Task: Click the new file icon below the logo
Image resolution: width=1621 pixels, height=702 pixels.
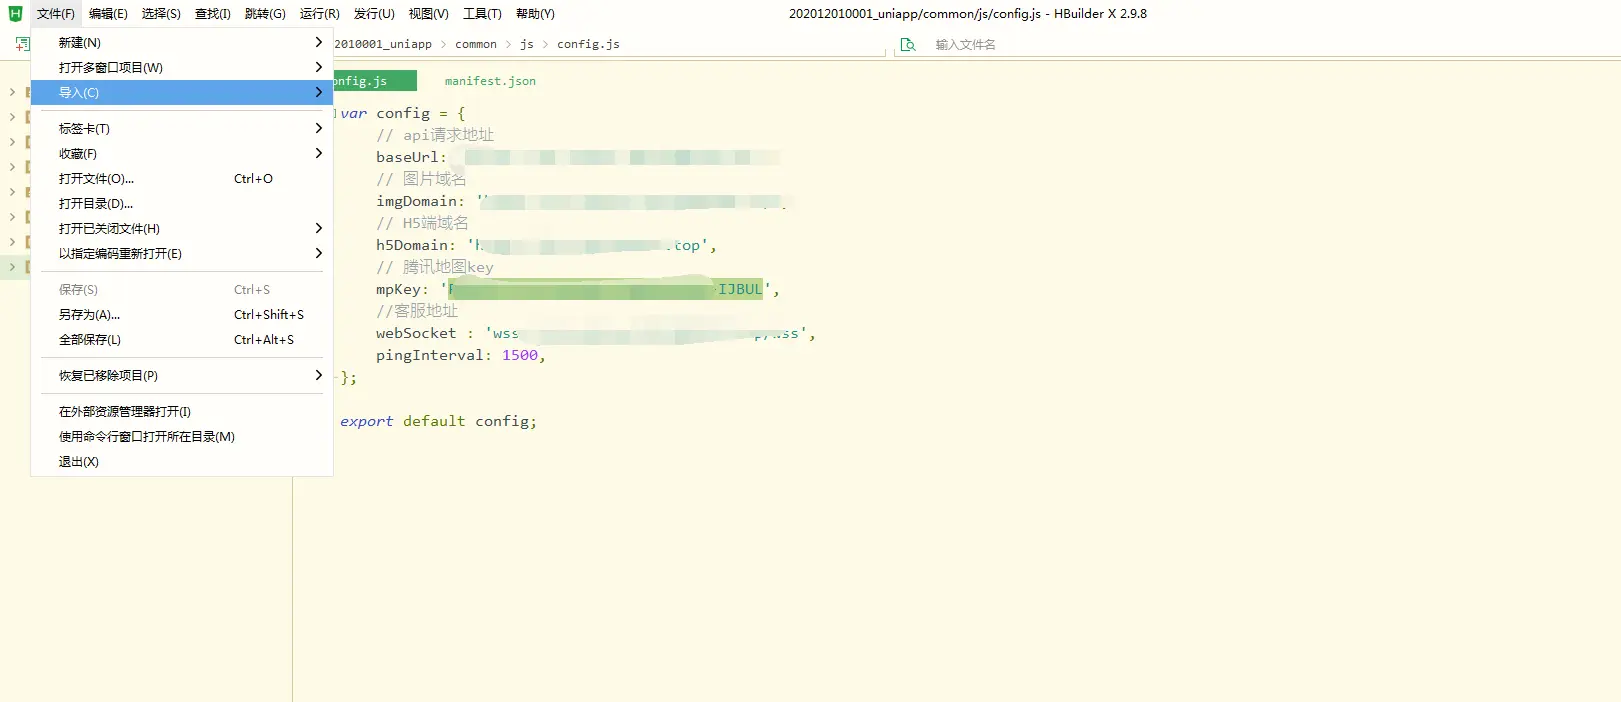Action: (22, 44)
